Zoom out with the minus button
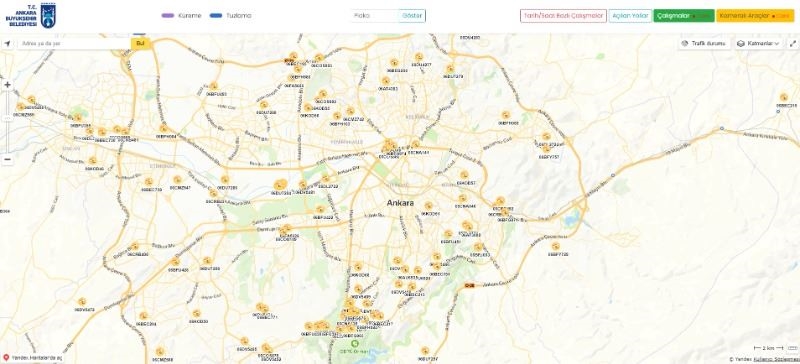 [x=7, y=159]
